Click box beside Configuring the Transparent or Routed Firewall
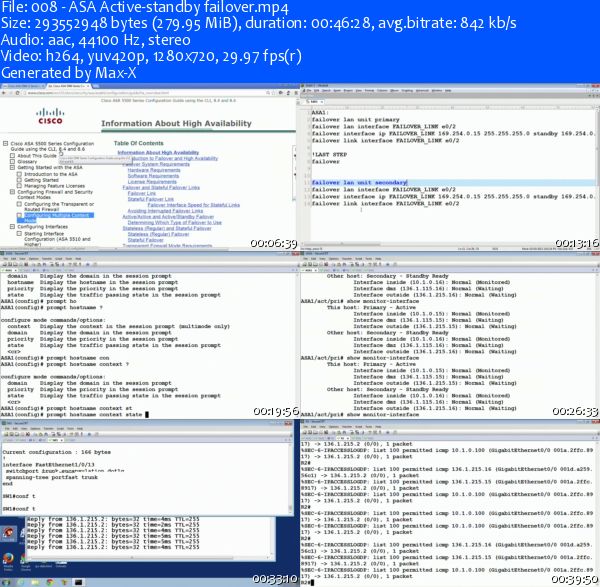Screen dimensions: 600x587 (19, 204)
